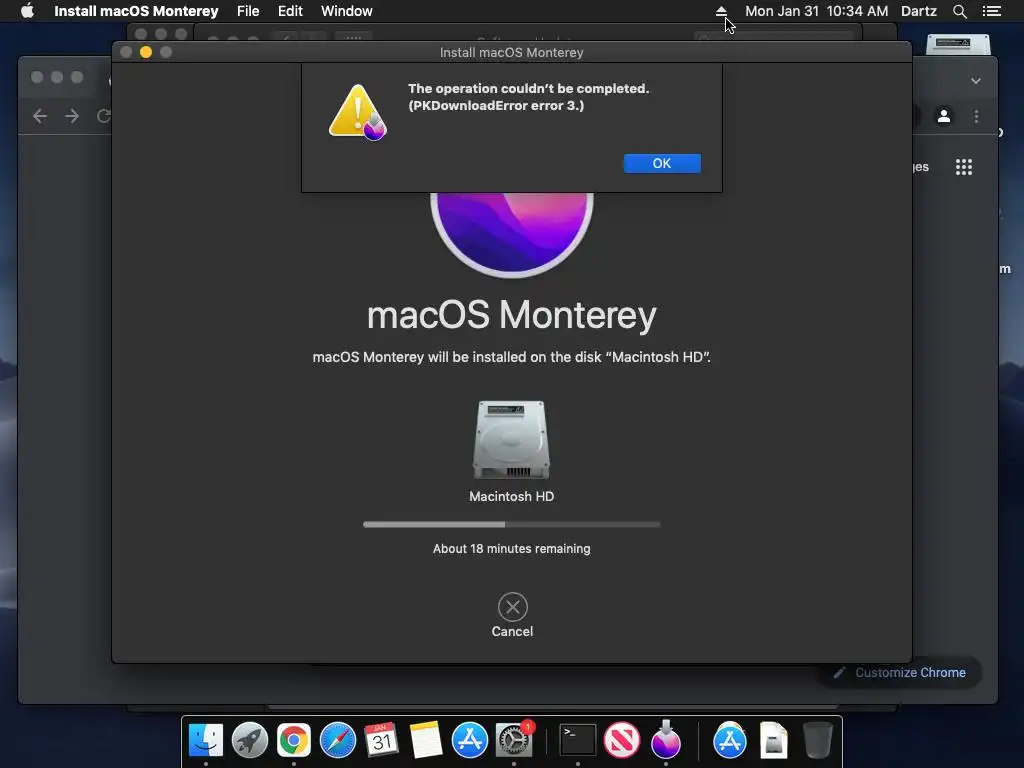The width and height of the screenshot is (1024, 768).
Task: Open Terminal from the Dock
Action: coord(578,741)
